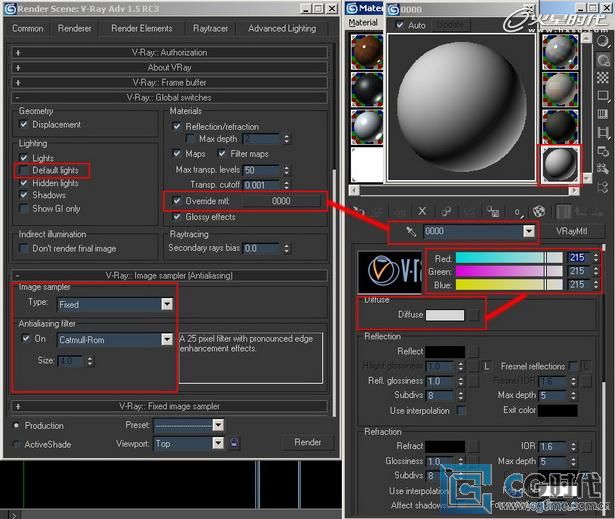Viewport: 615px width, 519px height.
Task: Toggle Show Map in Viewport icon
Action: (x=539, y=211)
